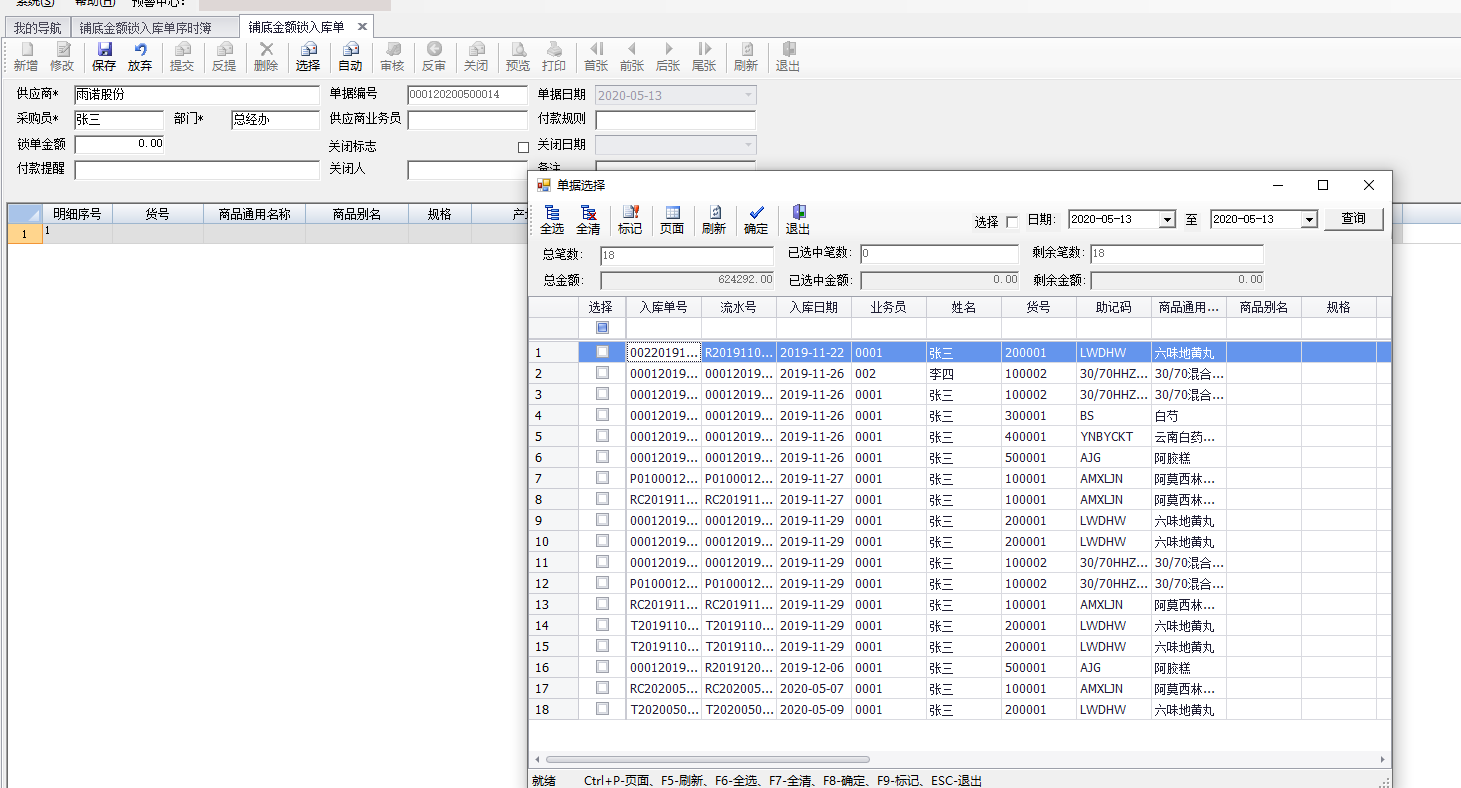Confirm selection with 确定 icon
This screenshot has height=788, width=1461.
click(756, 220)
